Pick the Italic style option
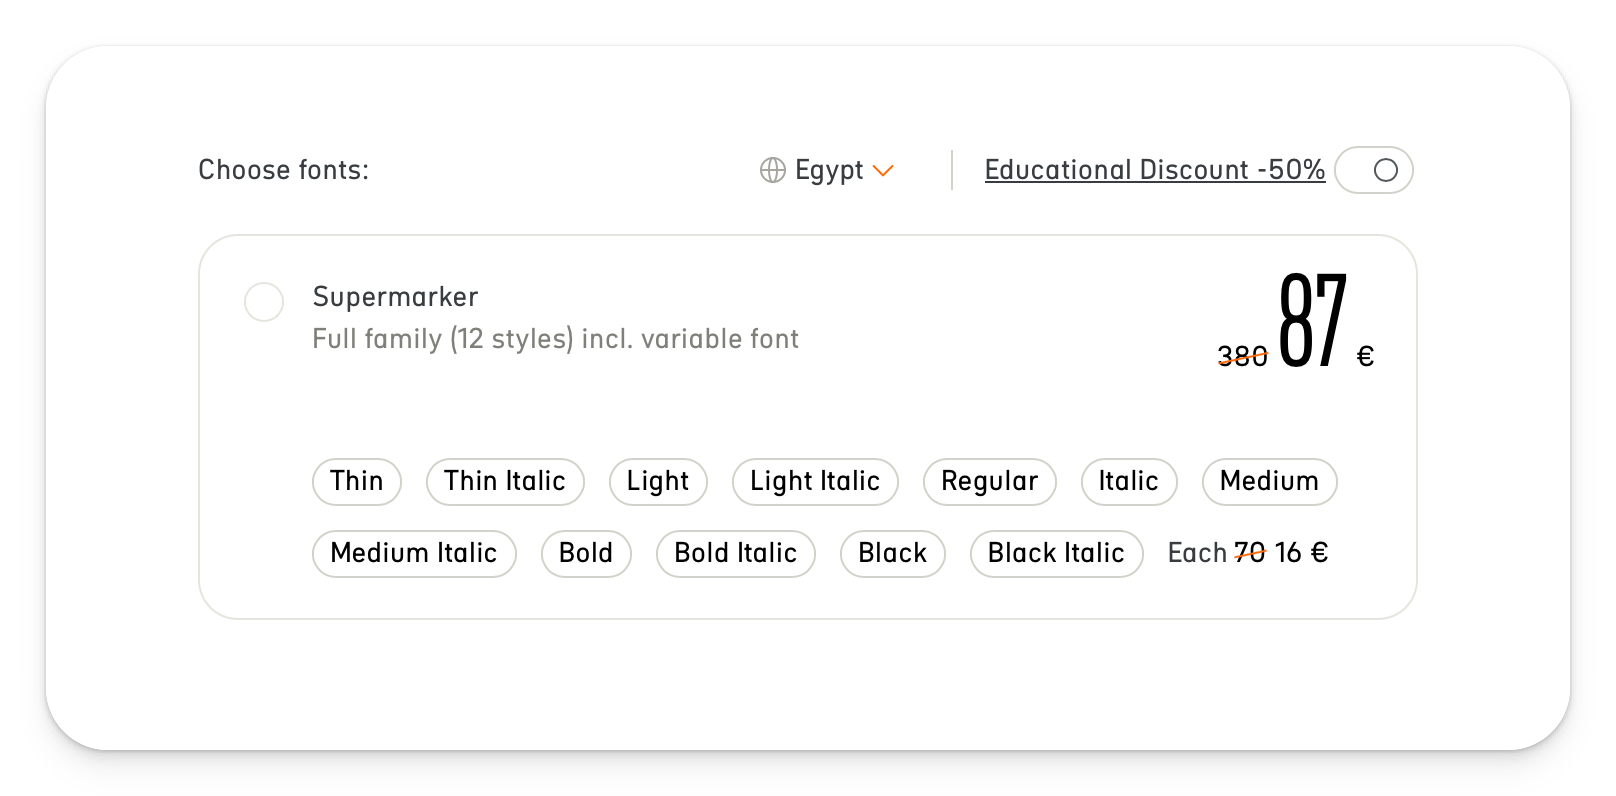Image resolution: width=1616 pixels, height=796 pixels. pyautogui.click(x=1129, y=481)
